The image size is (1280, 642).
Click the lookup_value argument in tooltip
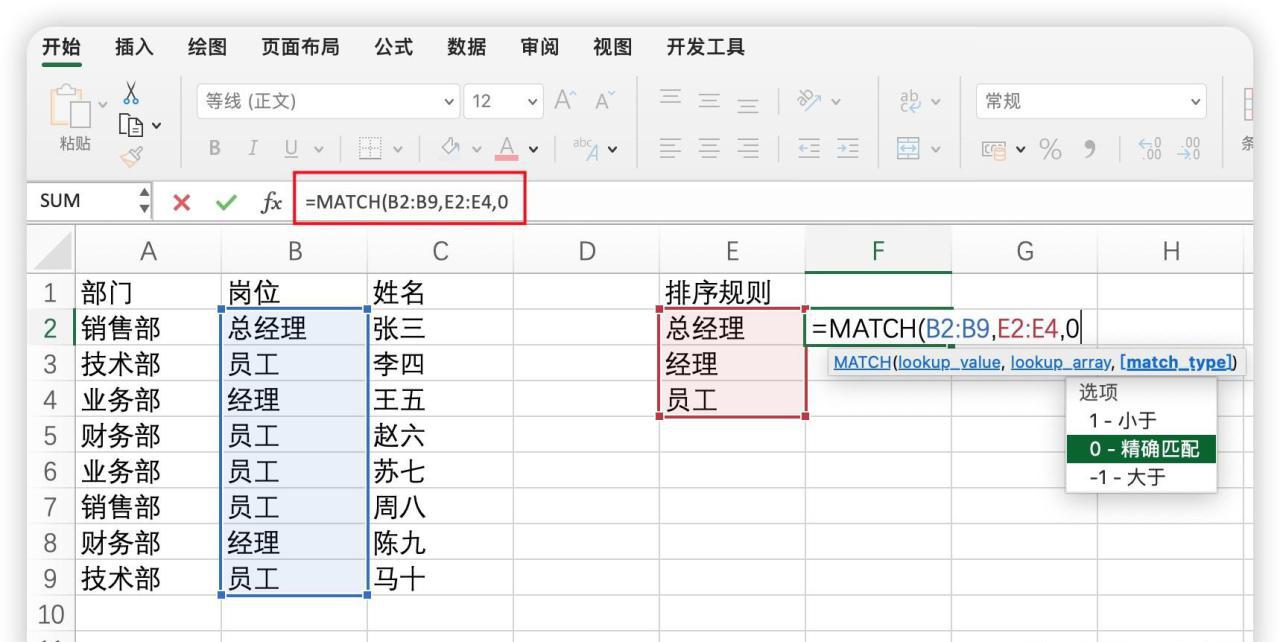(949, 362)
